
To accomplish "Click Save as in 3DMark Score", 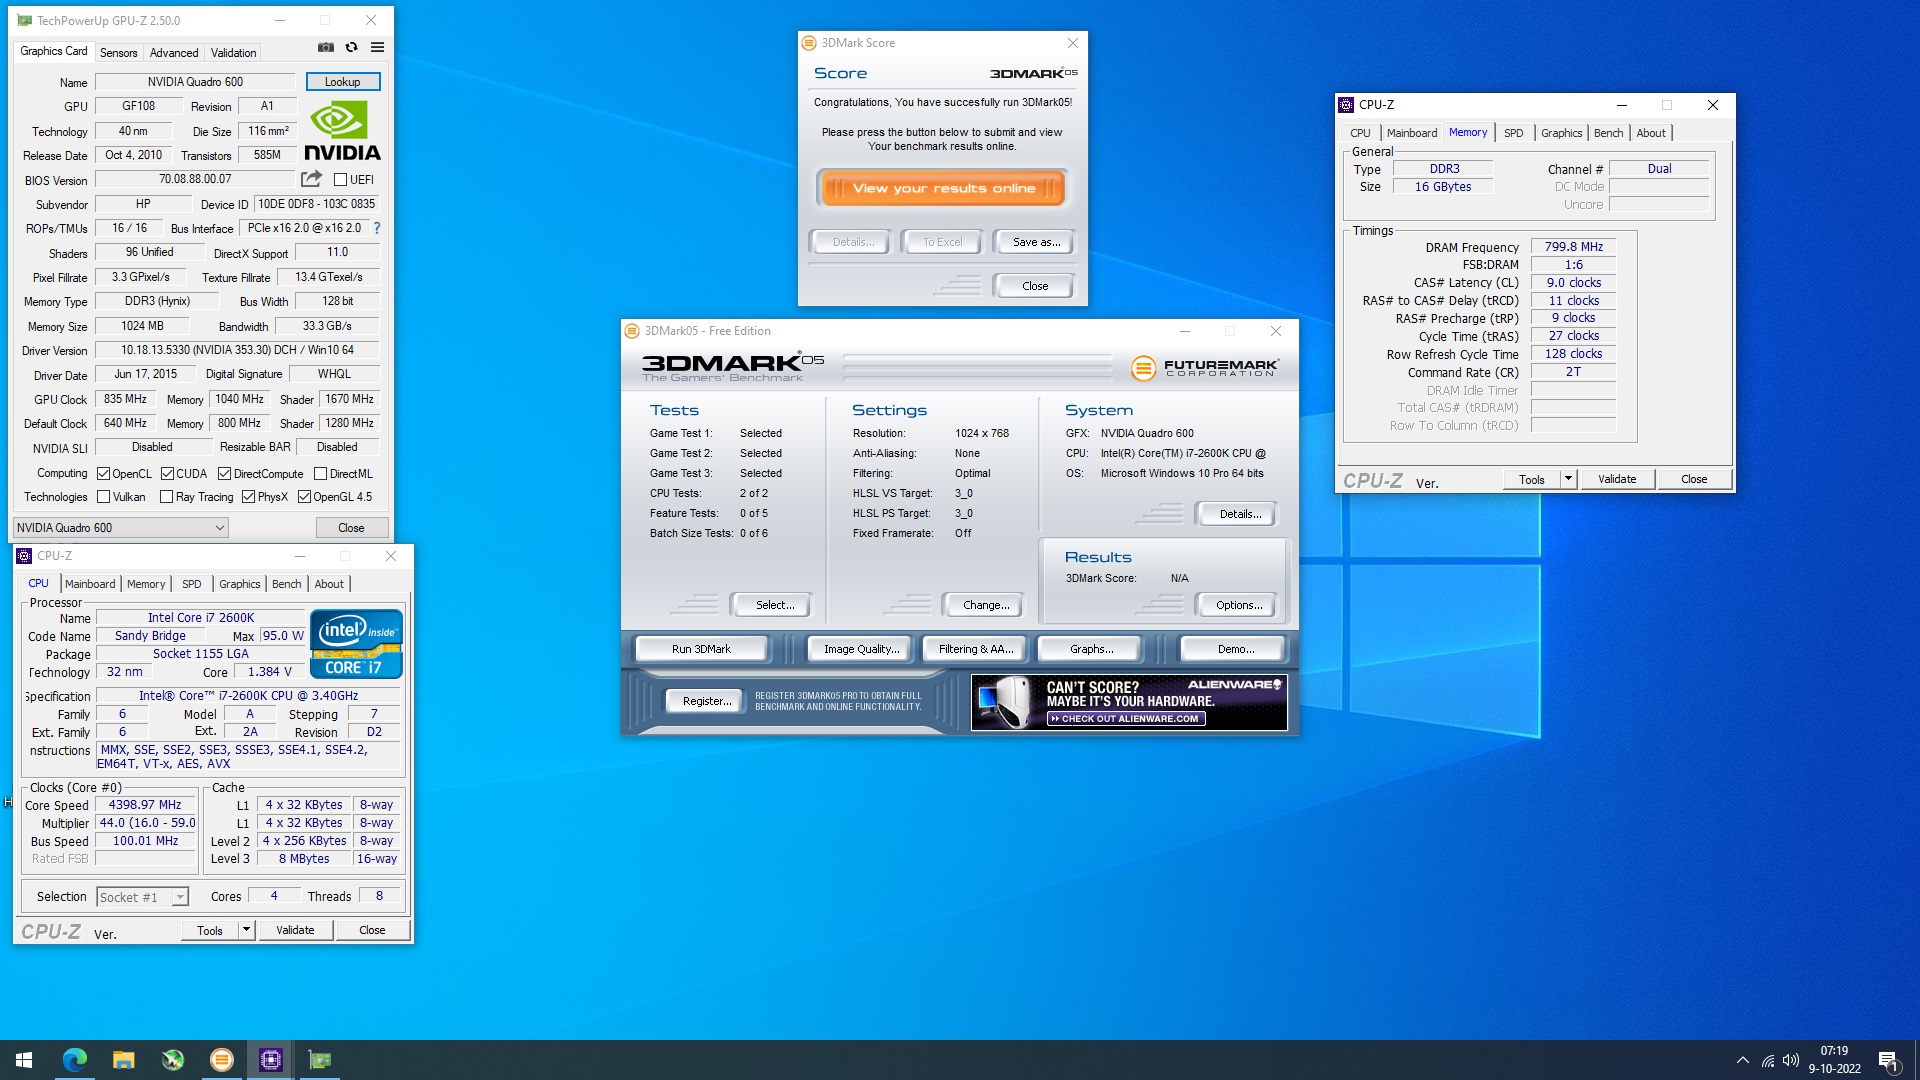I will pos(1036,242).
